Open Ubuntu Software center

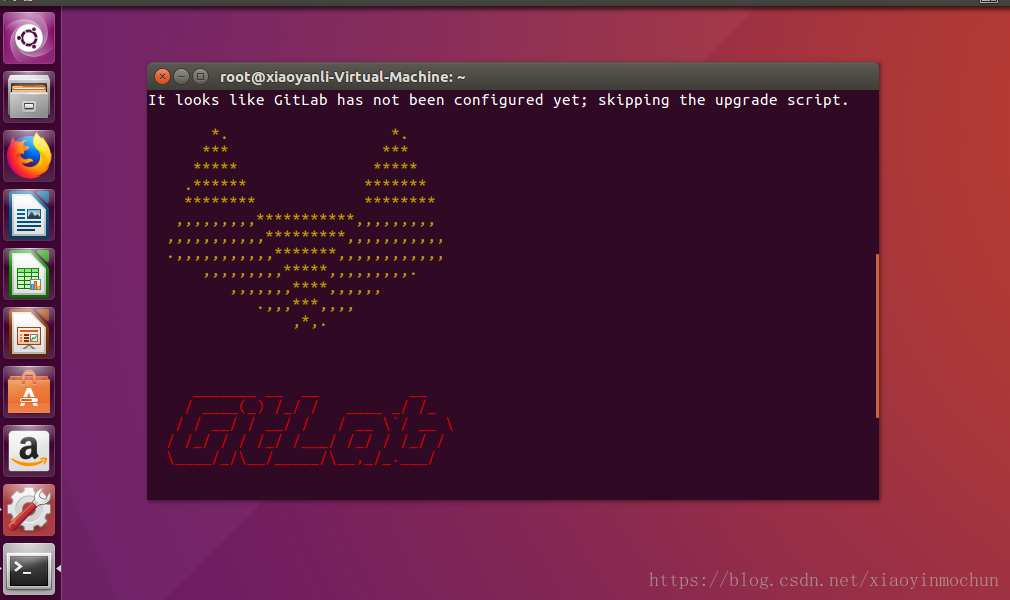click(x=29, y=392)
